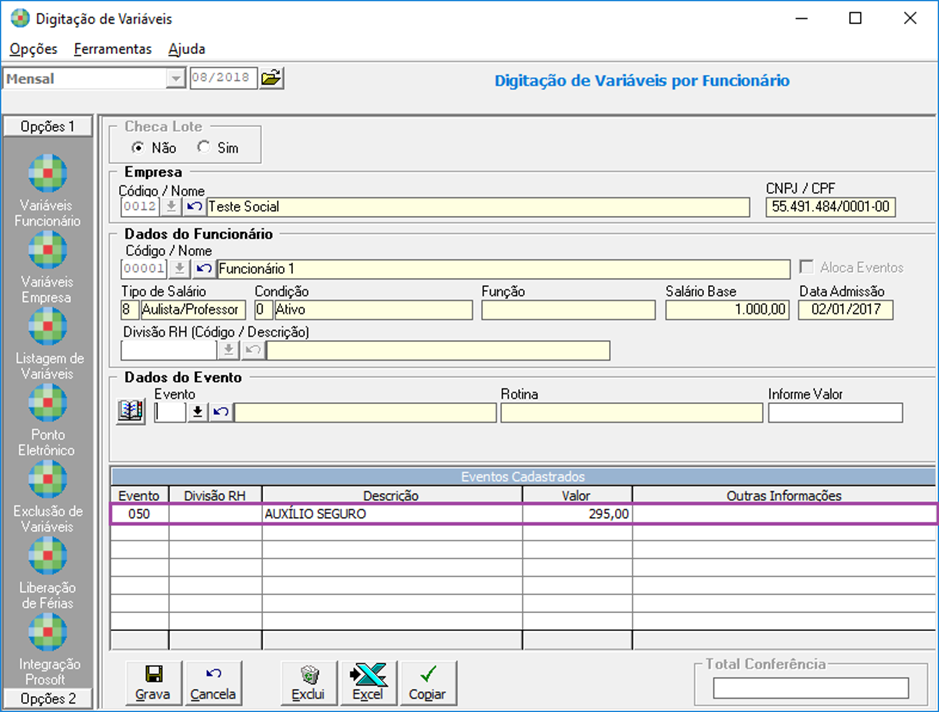The image size is (939, 712).
Task: Expand the Mensal dropdown
Action: click(x=175, y=78)
